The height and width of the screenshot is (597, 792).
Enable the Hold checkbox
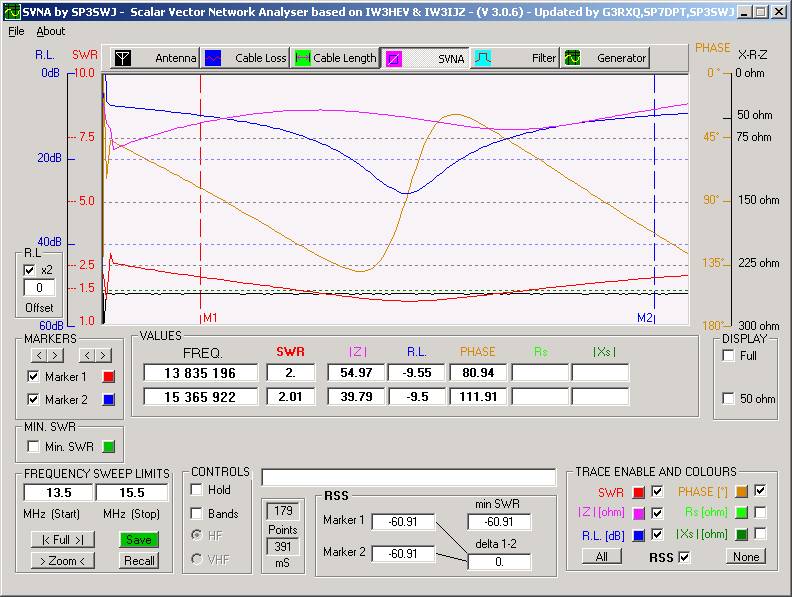198,490
